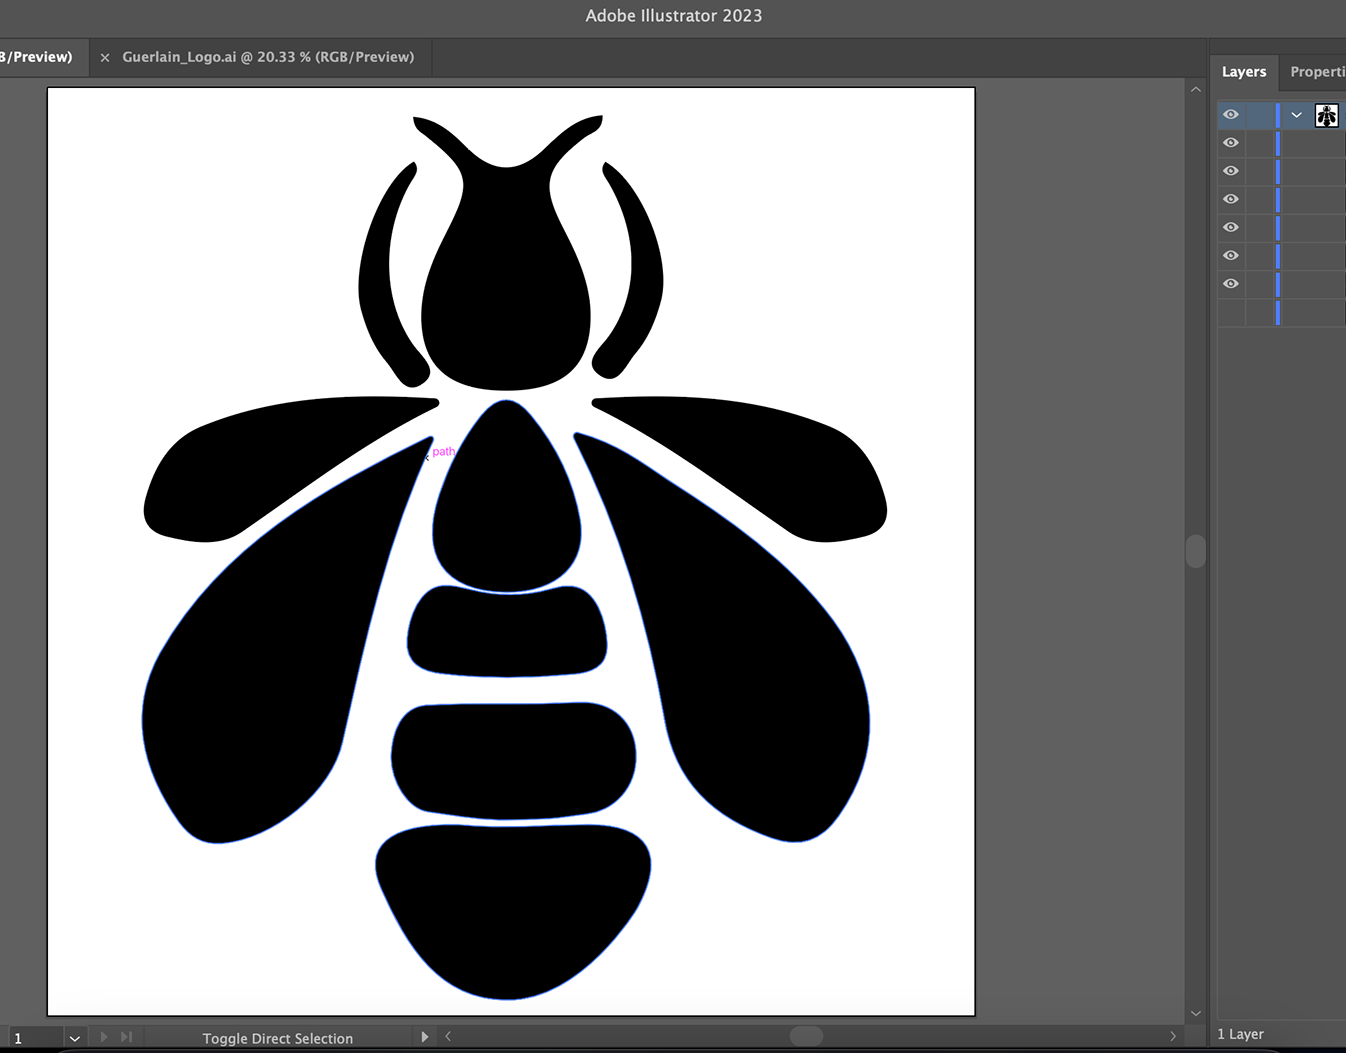Click the vertical scrollbar thumb
This screenshot has height=1053, width=1346.
point(1196,551)
